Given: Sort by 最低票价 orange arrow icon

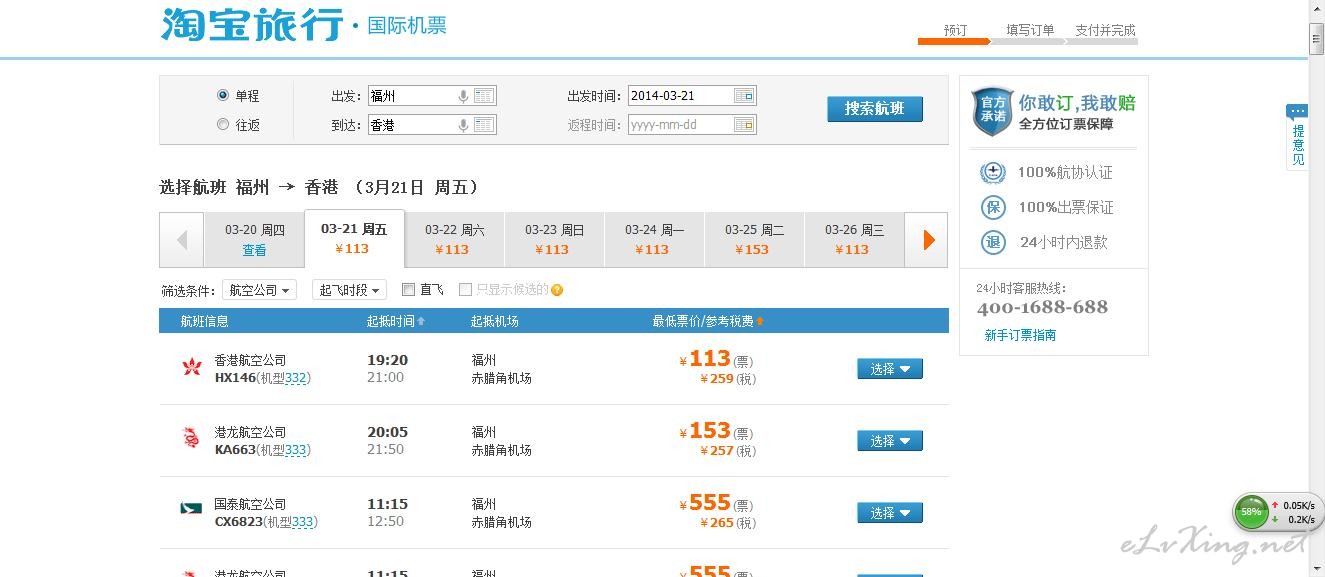Looking at the screenshot, I should click(760, 321).
